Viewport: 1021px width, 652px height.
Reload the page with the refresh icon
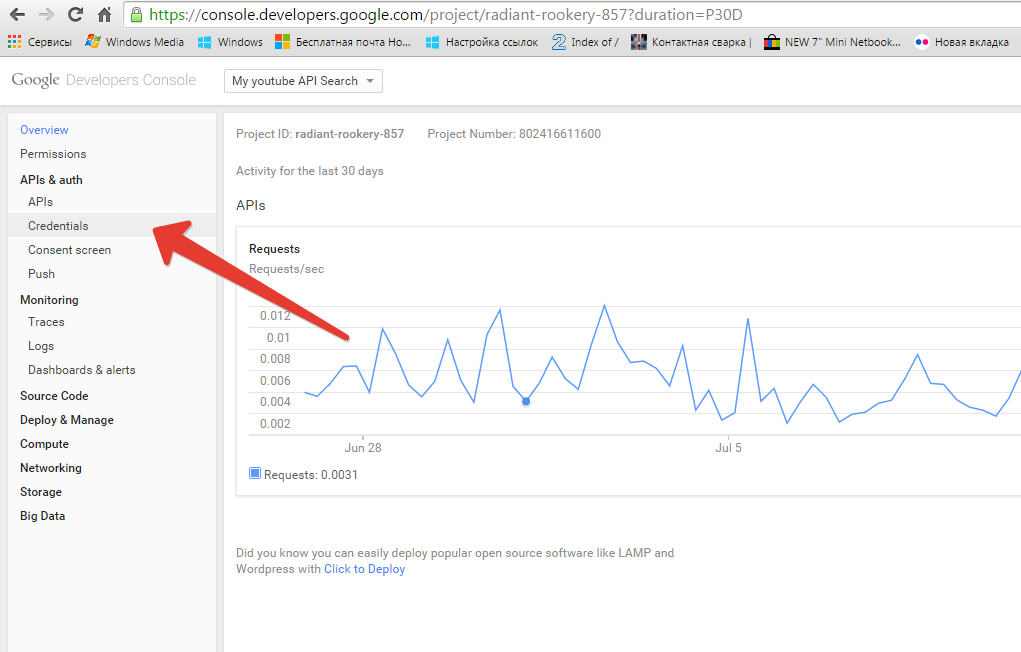pos(76,14)
